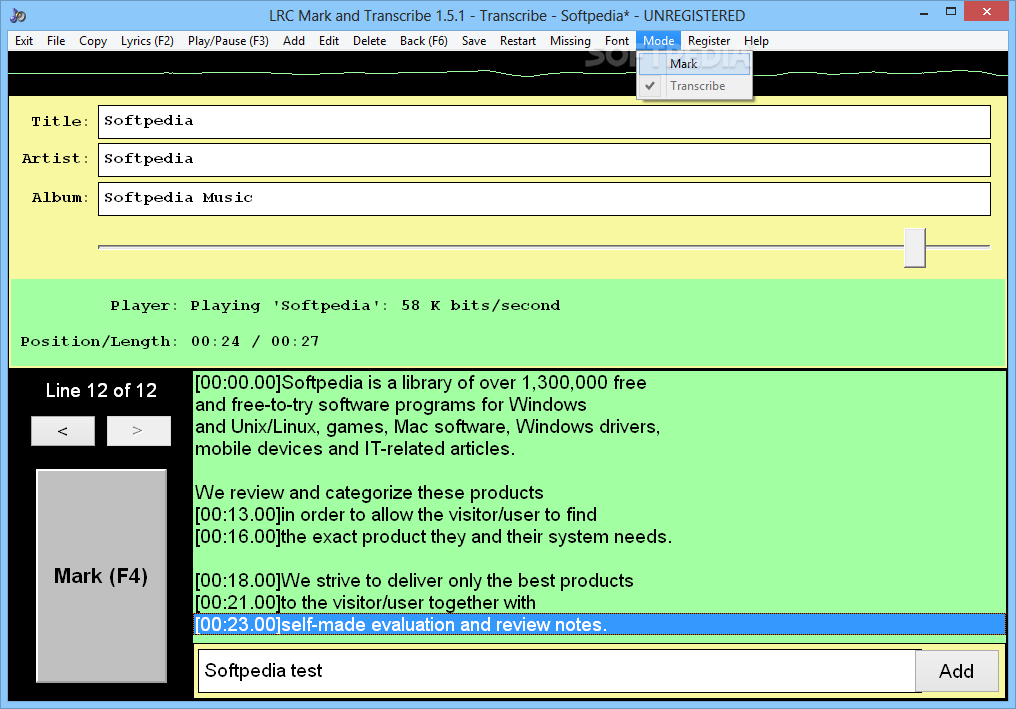1016x709 pixels.
Task: Open the Font menu
Action: coord(617,41)
